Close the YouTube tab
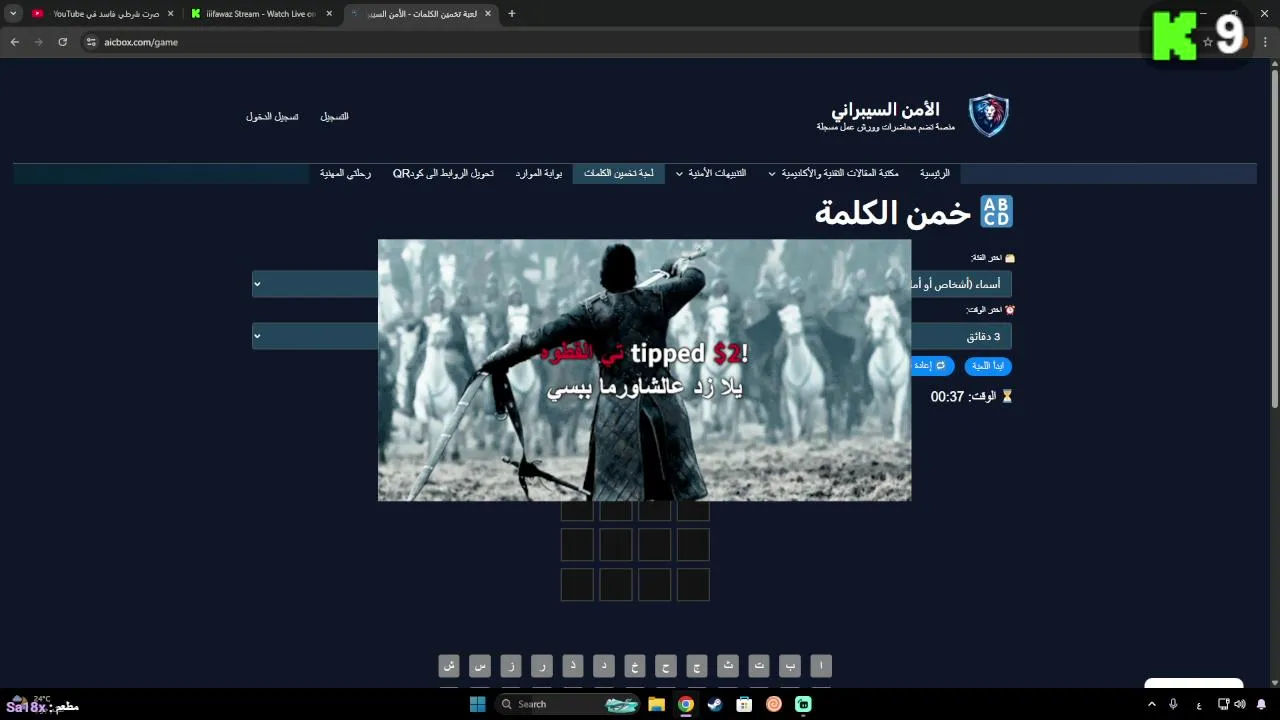1280x720 pixels. coord(170,14)
